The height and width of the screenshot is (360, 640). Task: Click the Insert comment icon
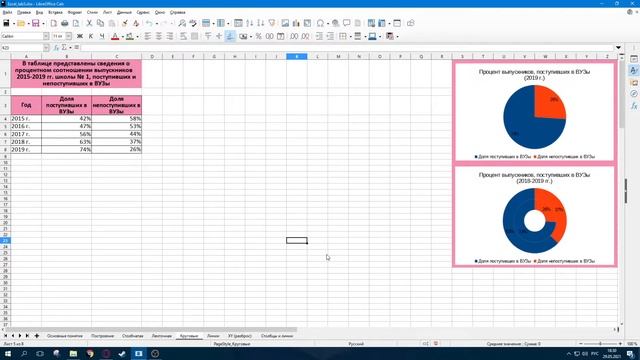(x=347, y=23)
